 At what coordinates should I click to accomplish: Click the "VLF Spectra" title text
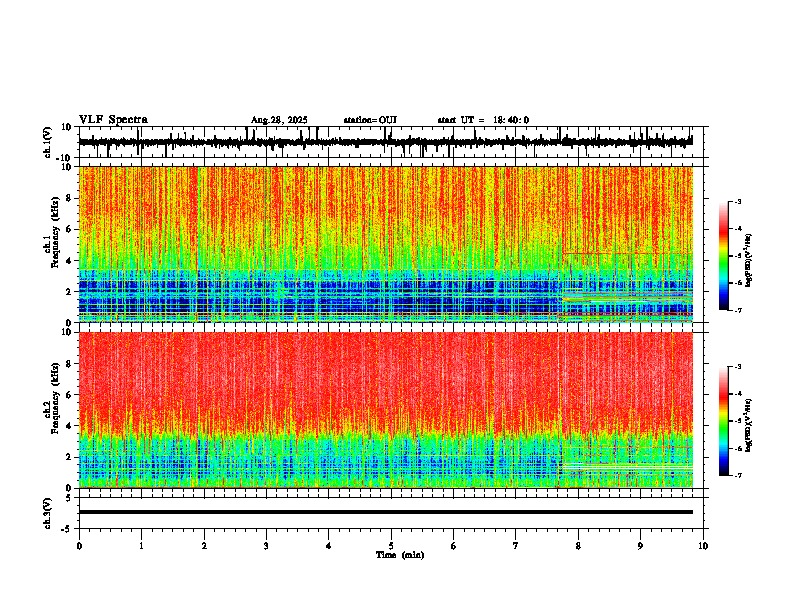pos(113,120)
